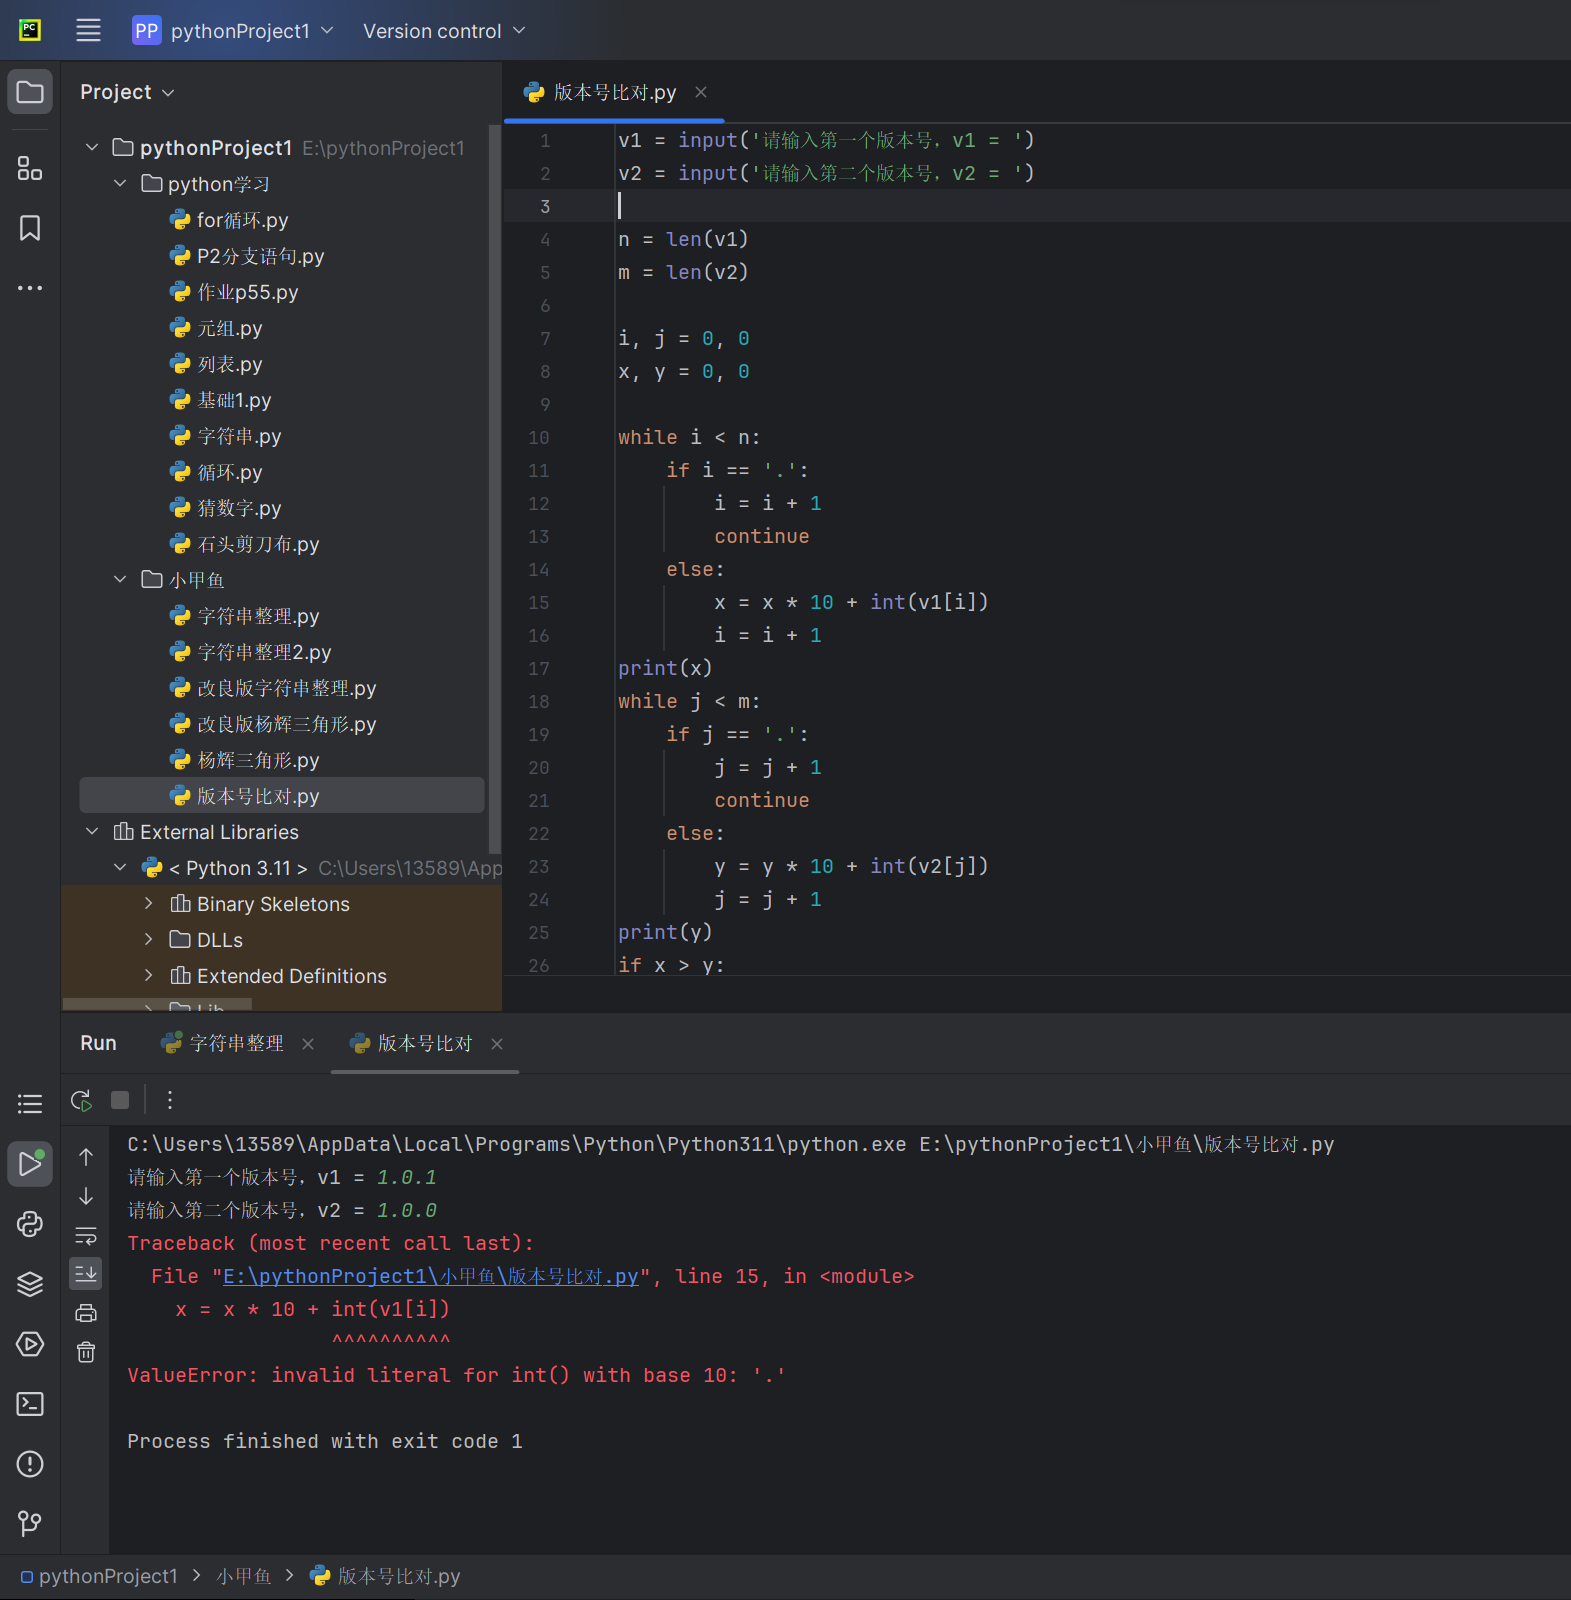Open the Project tool window folder icon

[30, 92]
